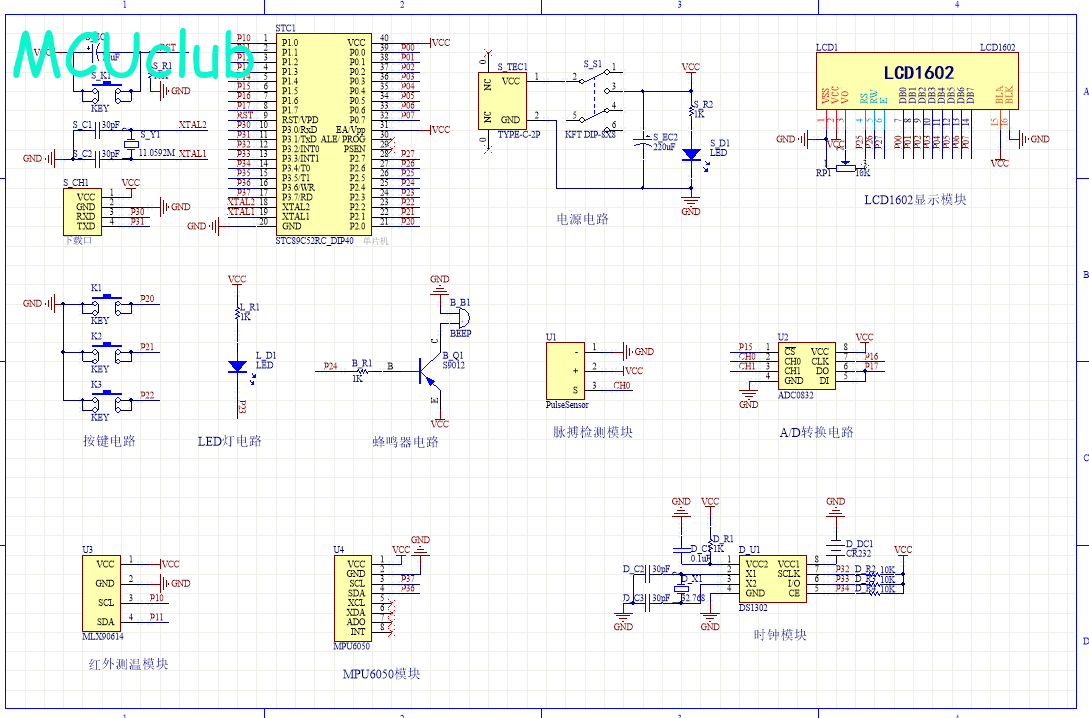Viewport: 1089px width, 718px height.
Task: Click the 按键电路 caption text
Action: pos(109,441)
